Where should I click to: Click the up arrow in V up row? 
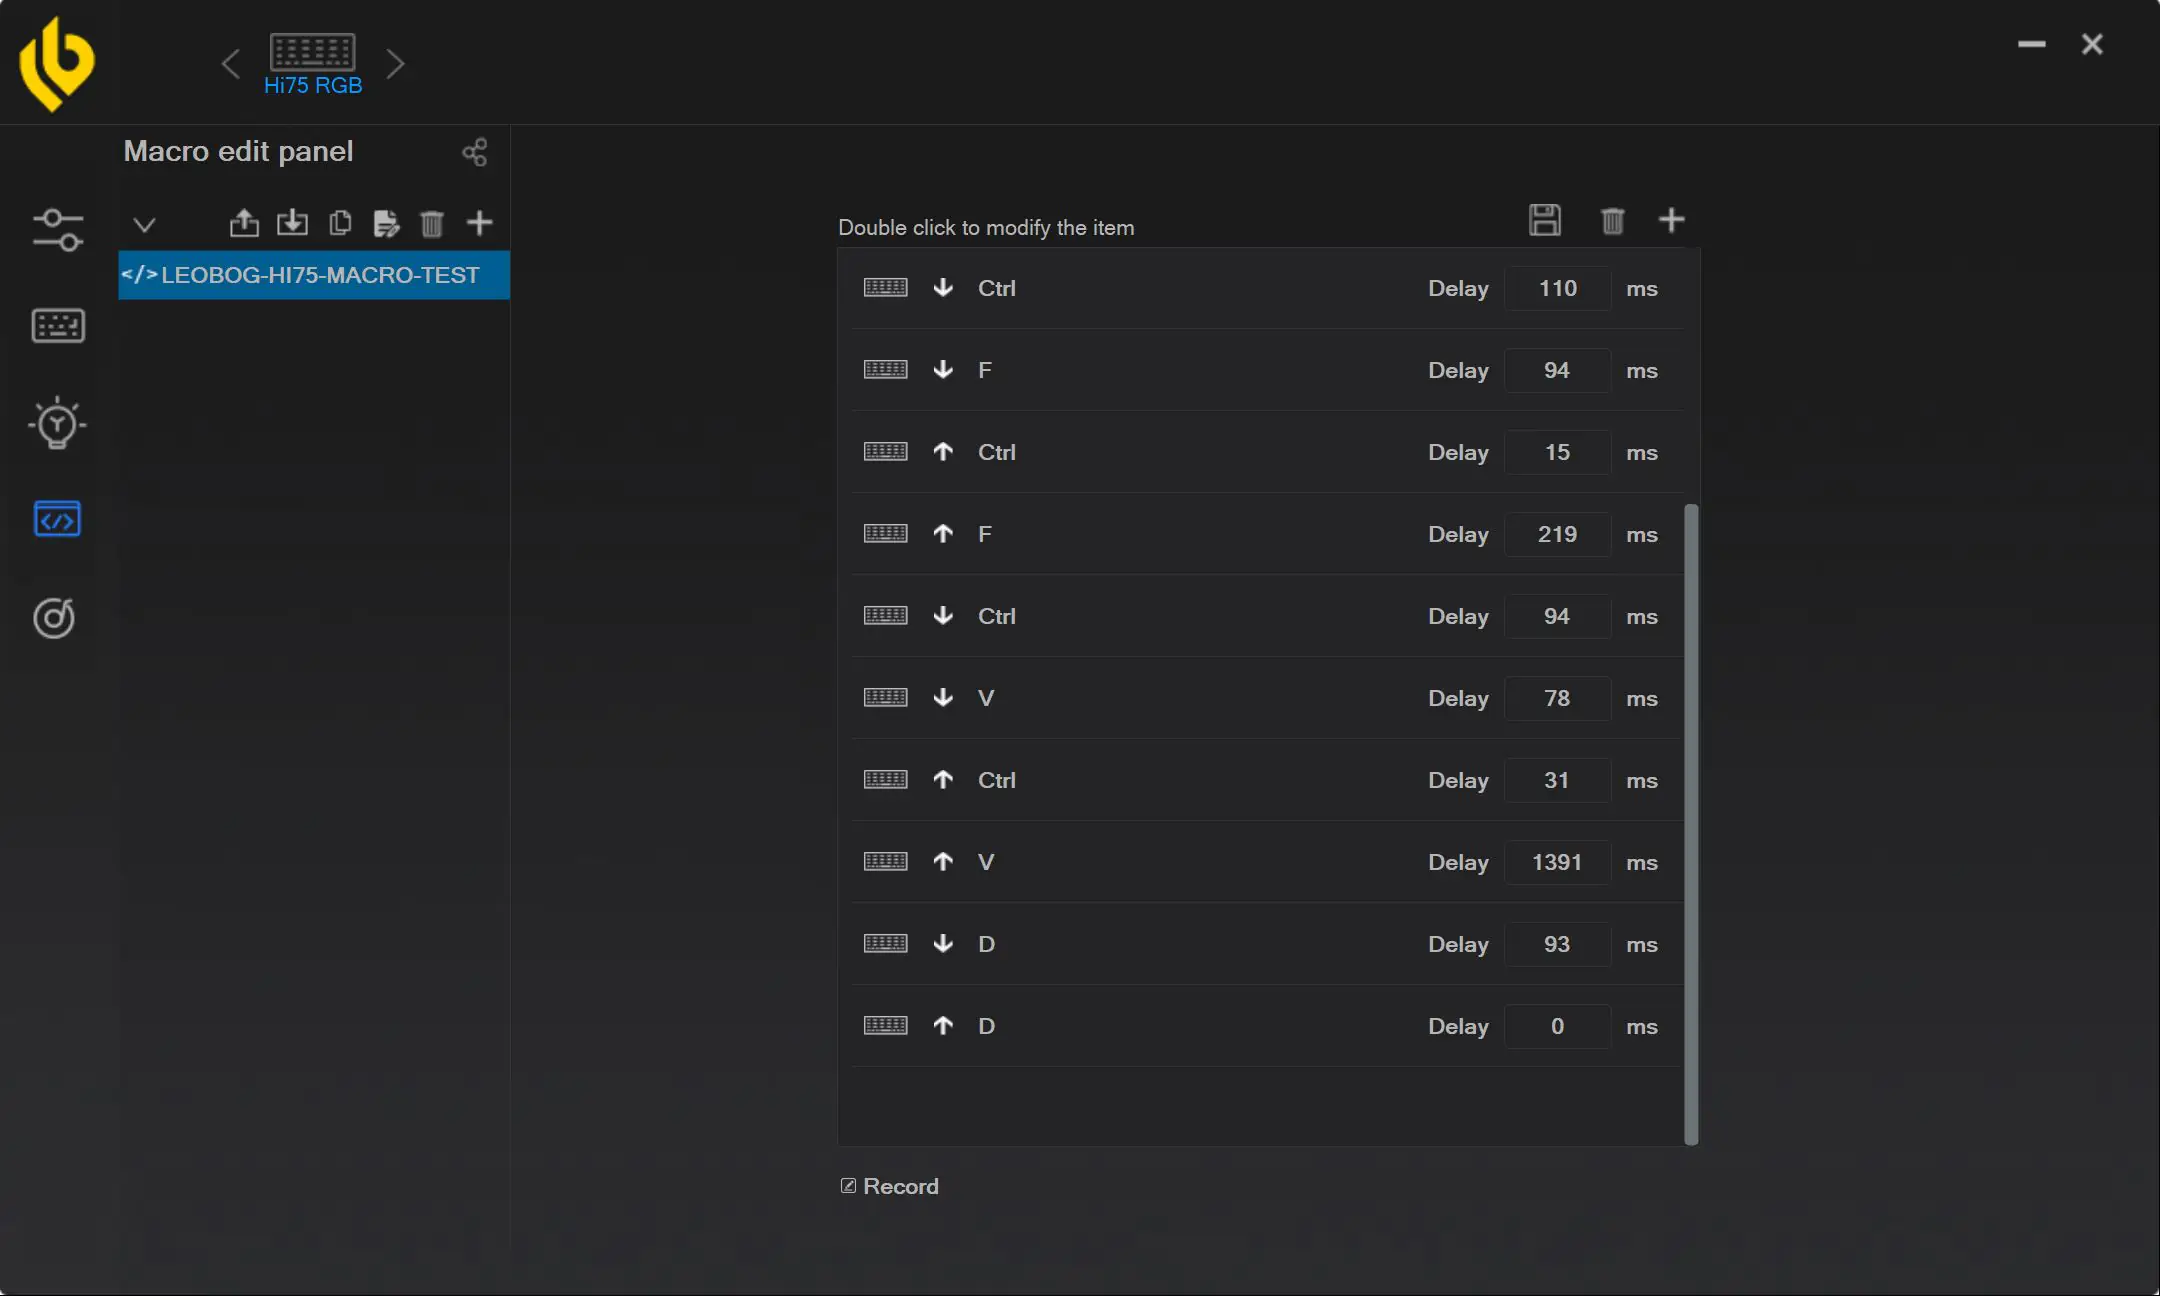pos(943,862)
